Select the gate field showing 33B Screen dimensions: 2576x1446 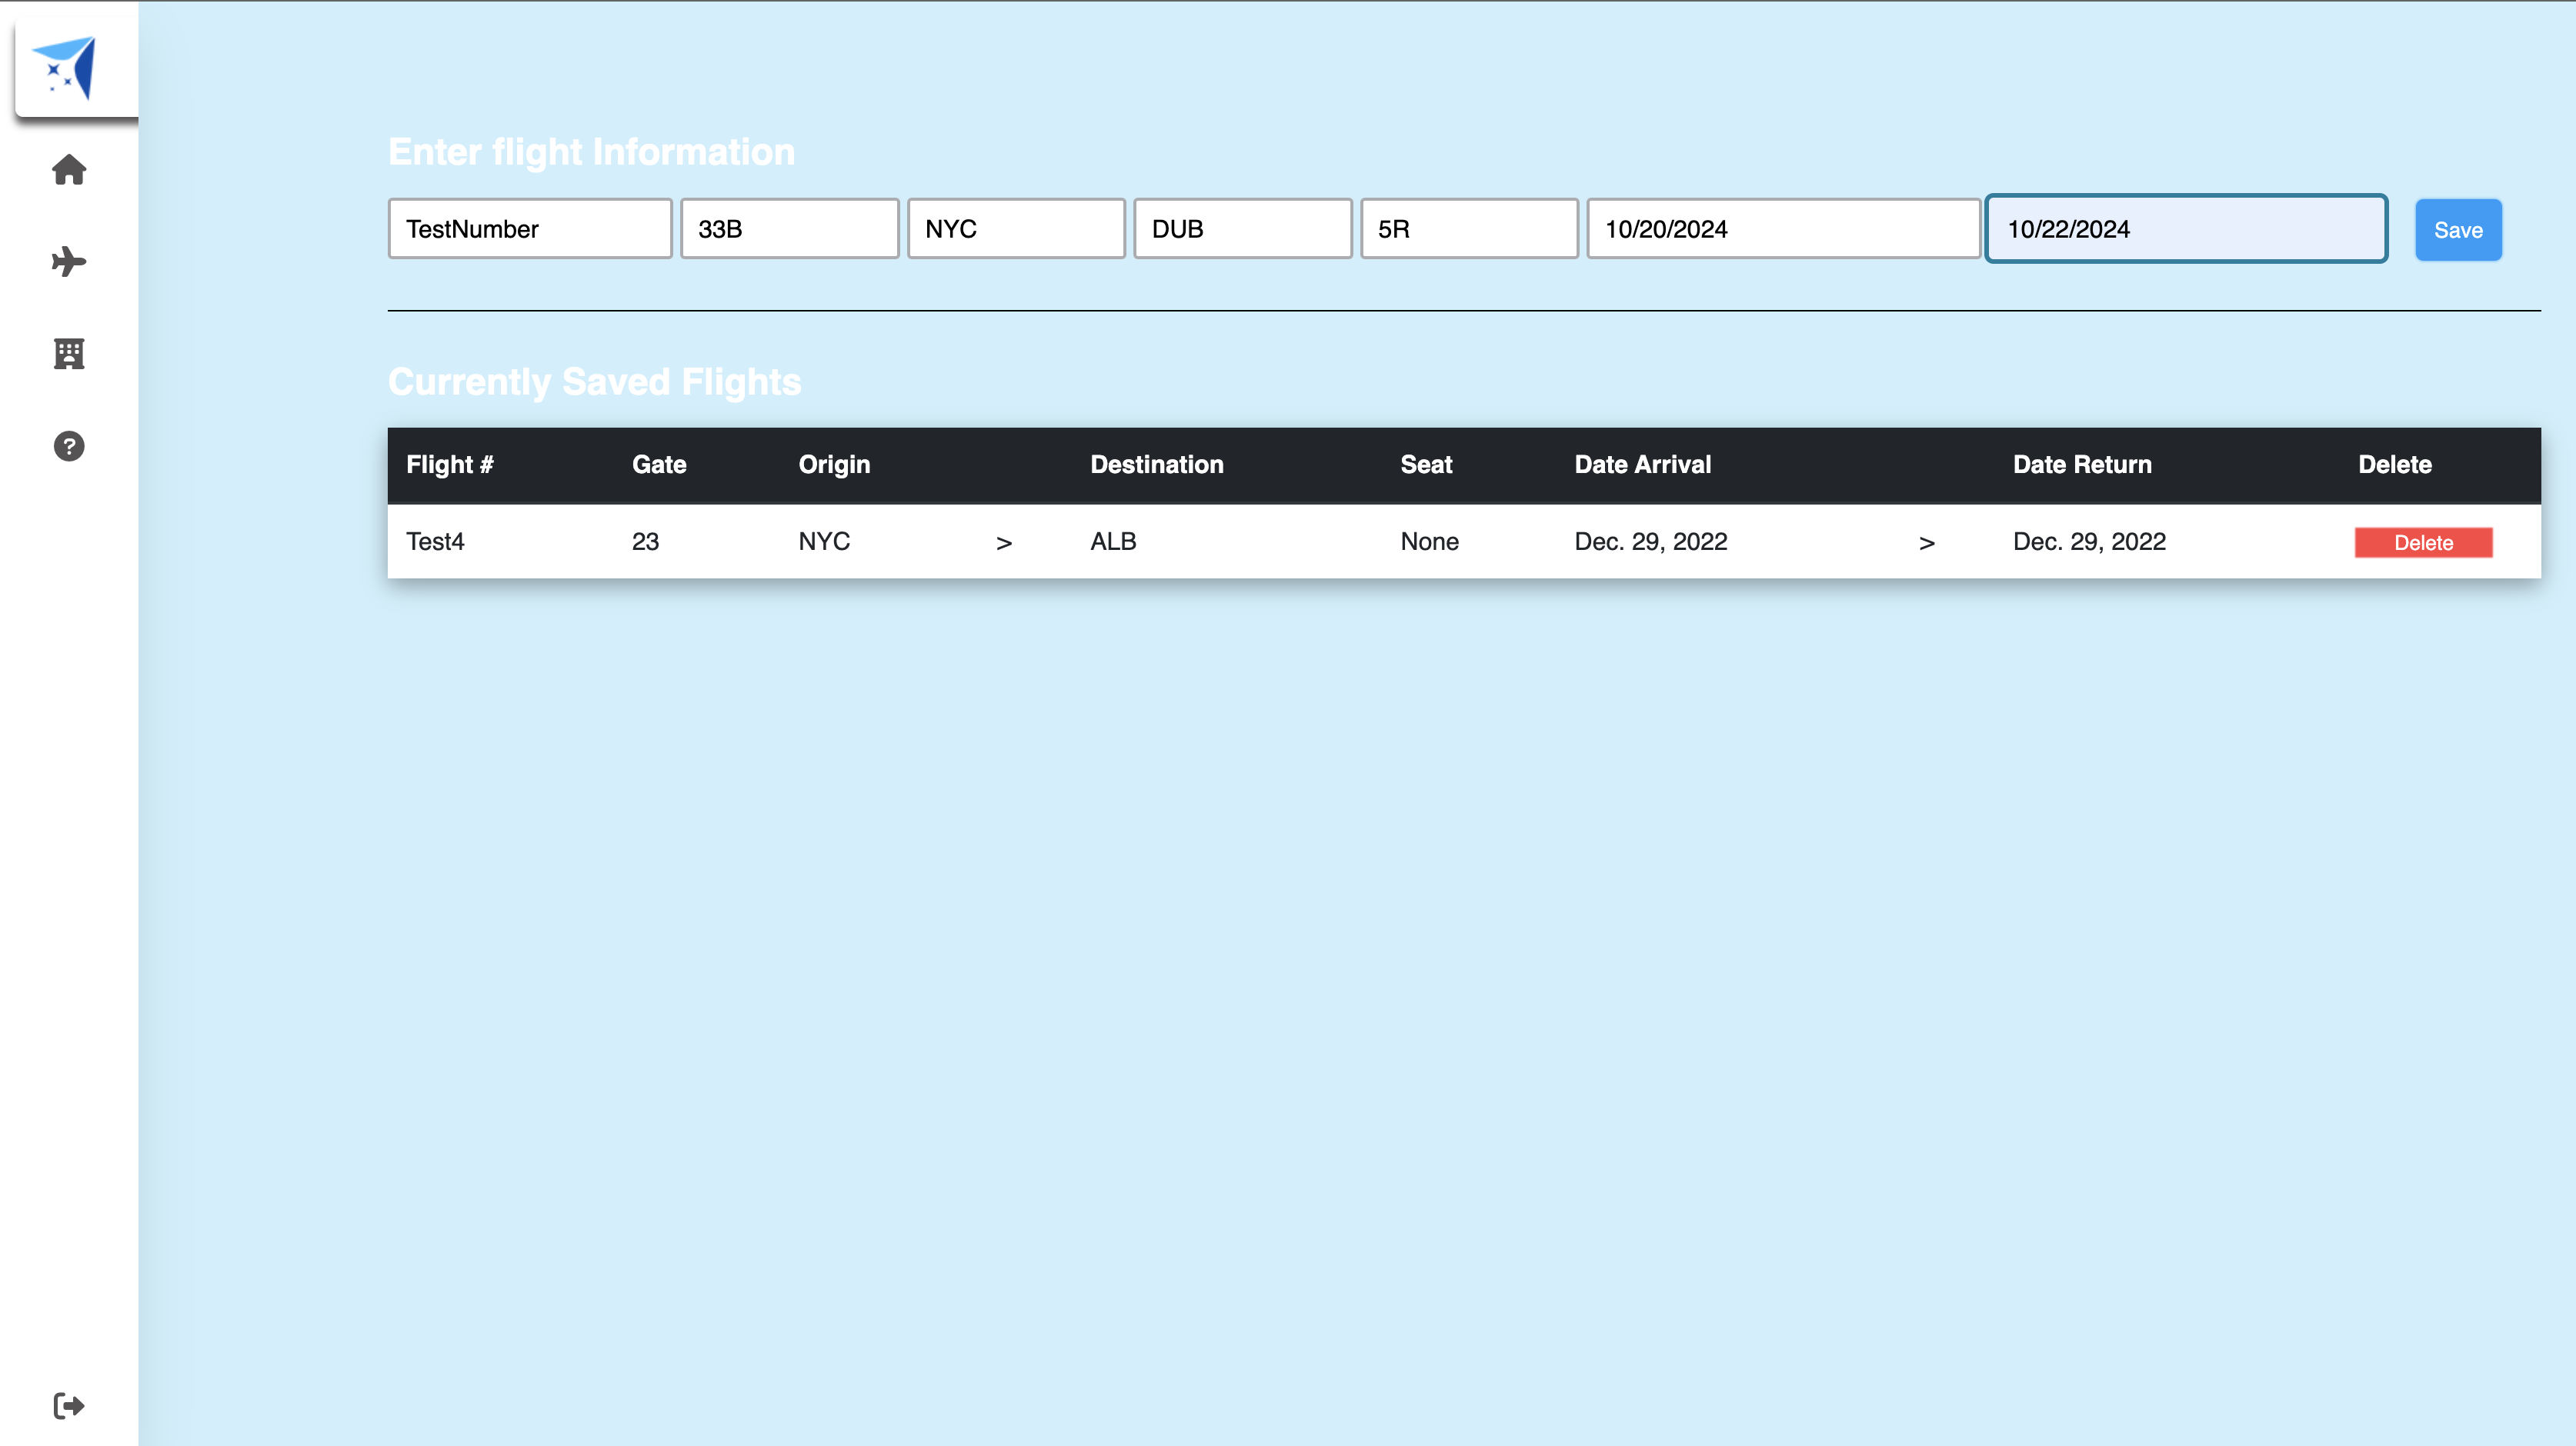789,228
